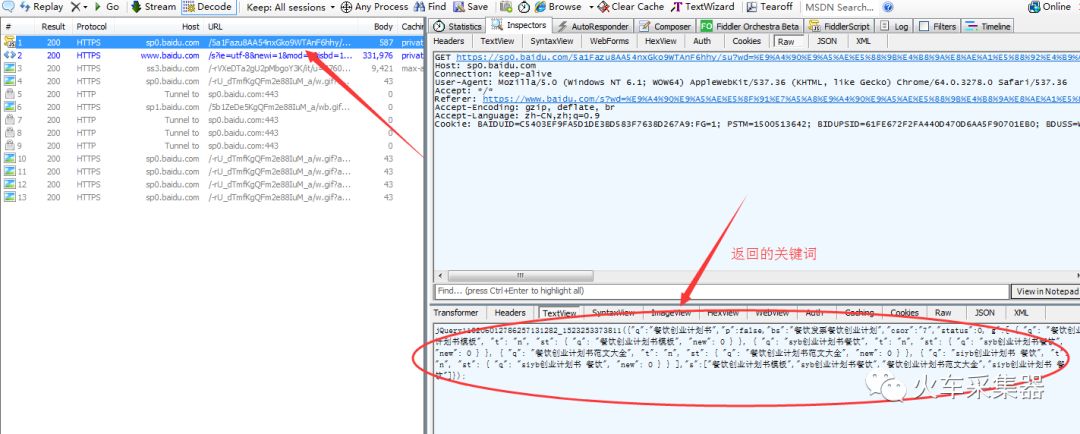1080x434 pixels.
Task: Replay the selected sessions
Action: click(x=41, y=7)
